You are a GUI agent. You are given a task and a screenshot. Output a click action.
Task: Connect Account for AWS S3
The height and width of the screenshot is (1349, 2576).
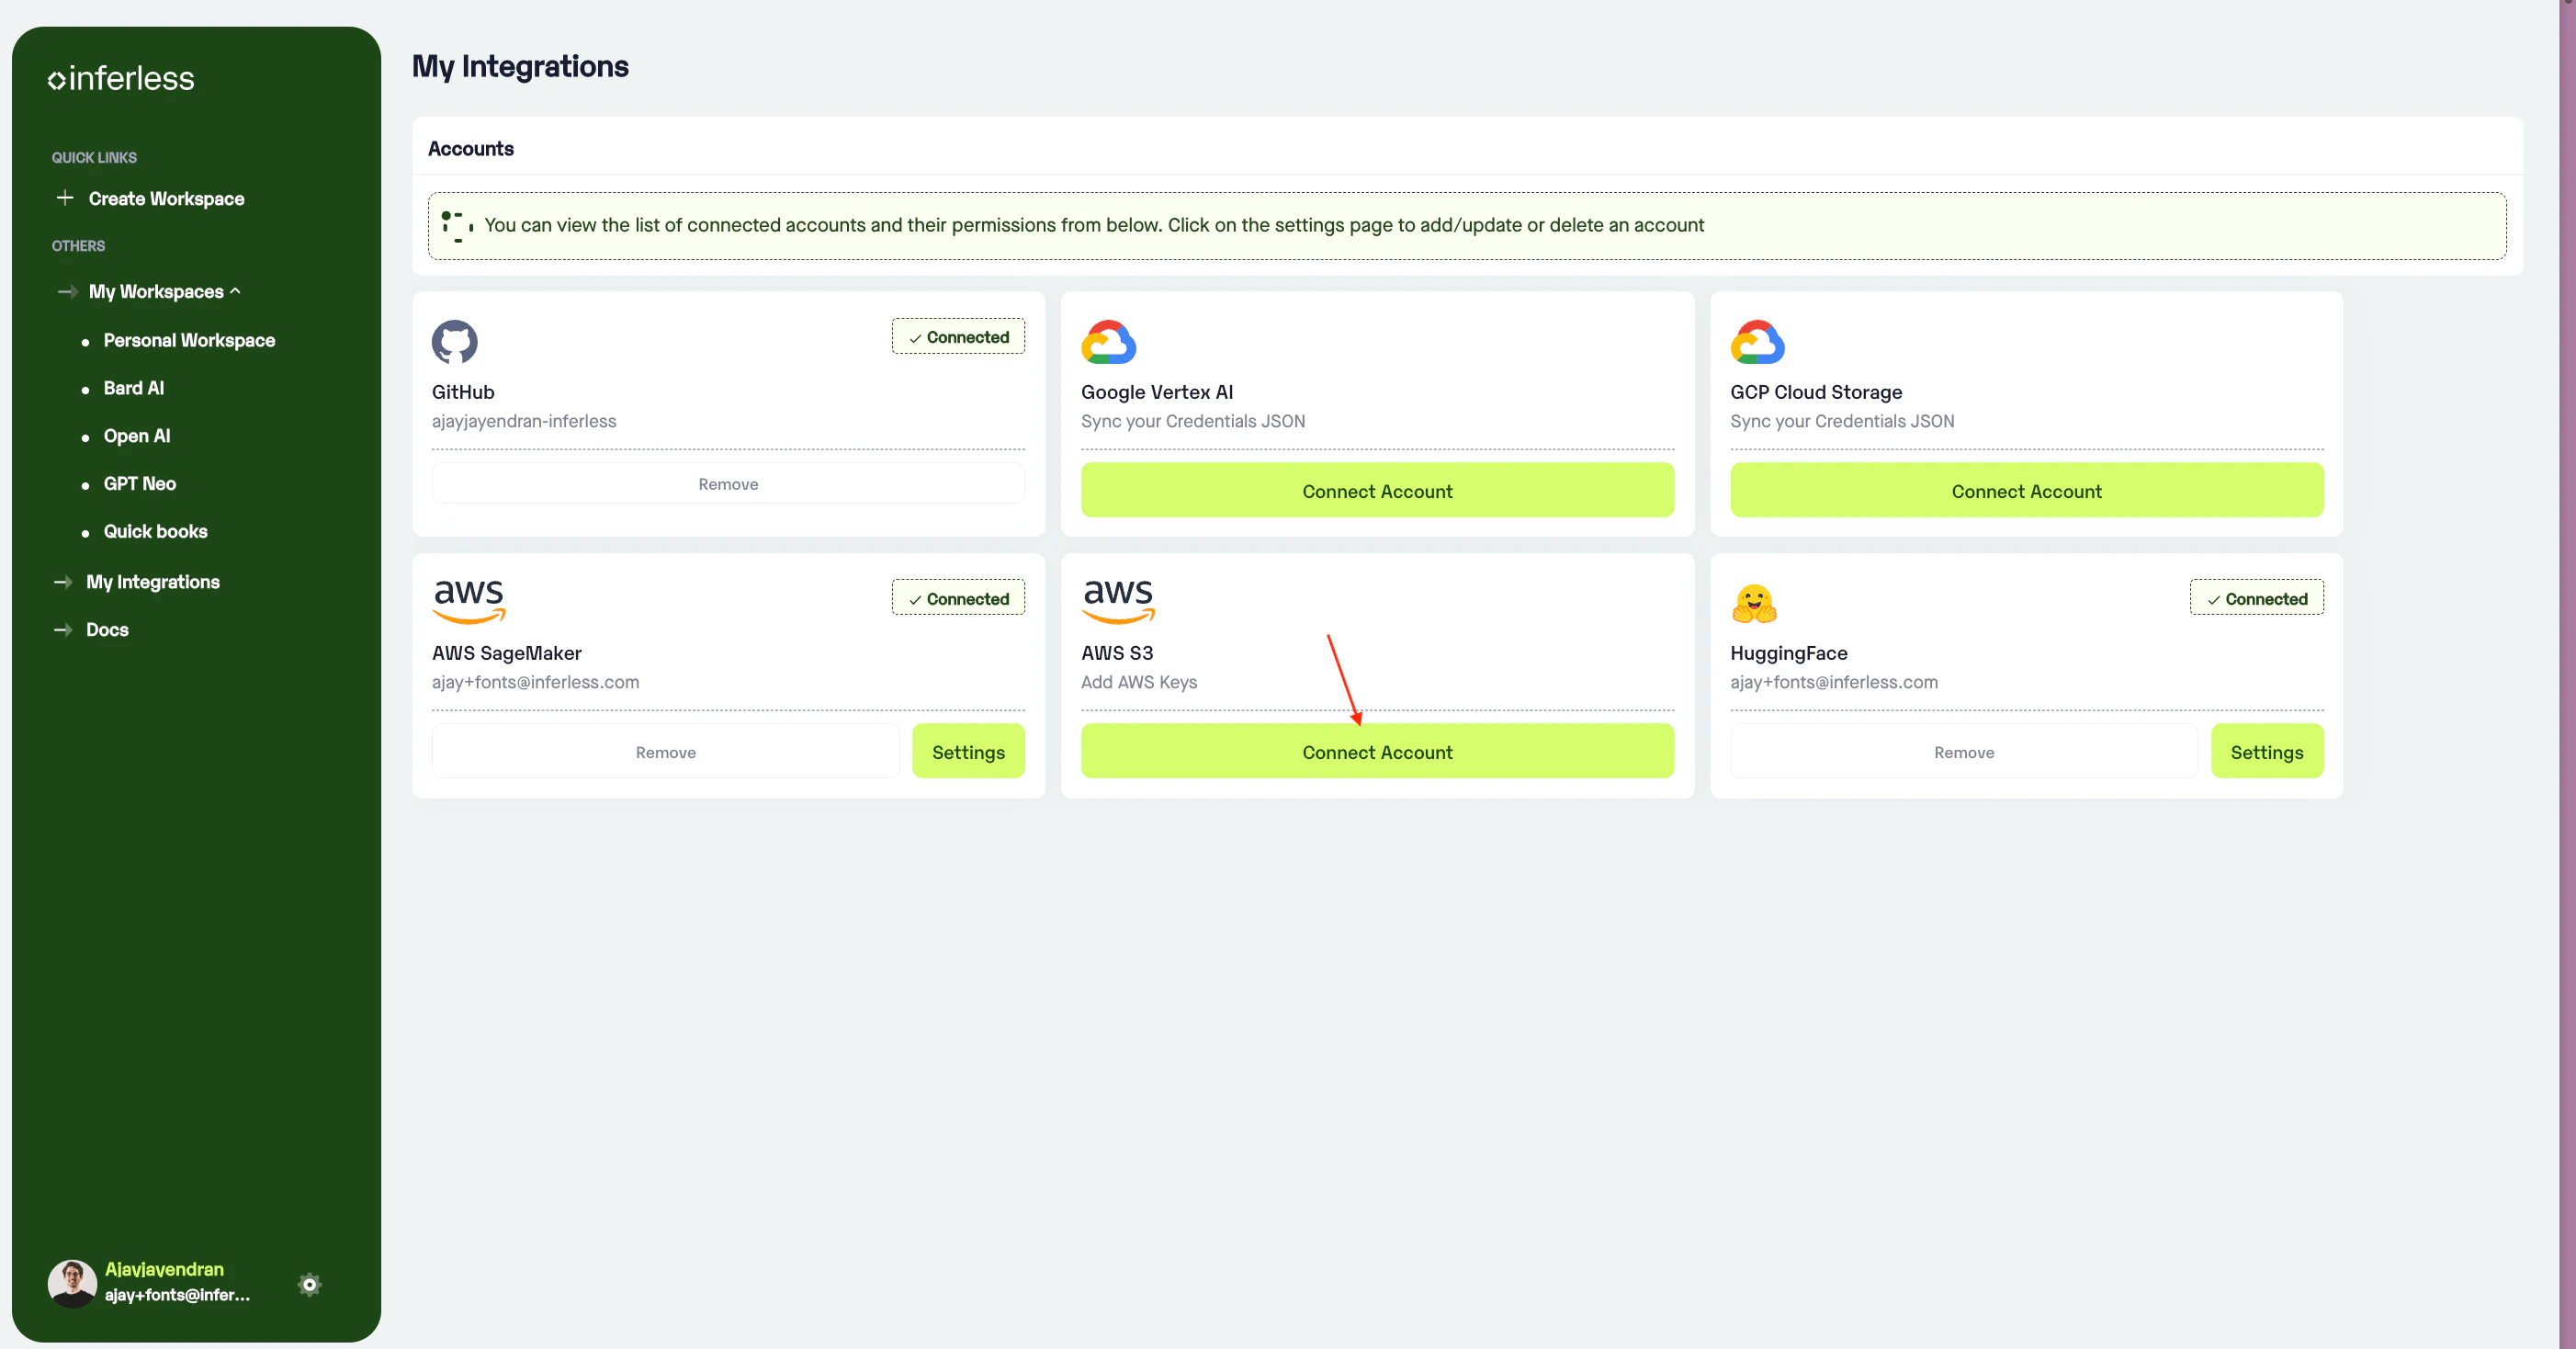click(x=1376, y=751)
